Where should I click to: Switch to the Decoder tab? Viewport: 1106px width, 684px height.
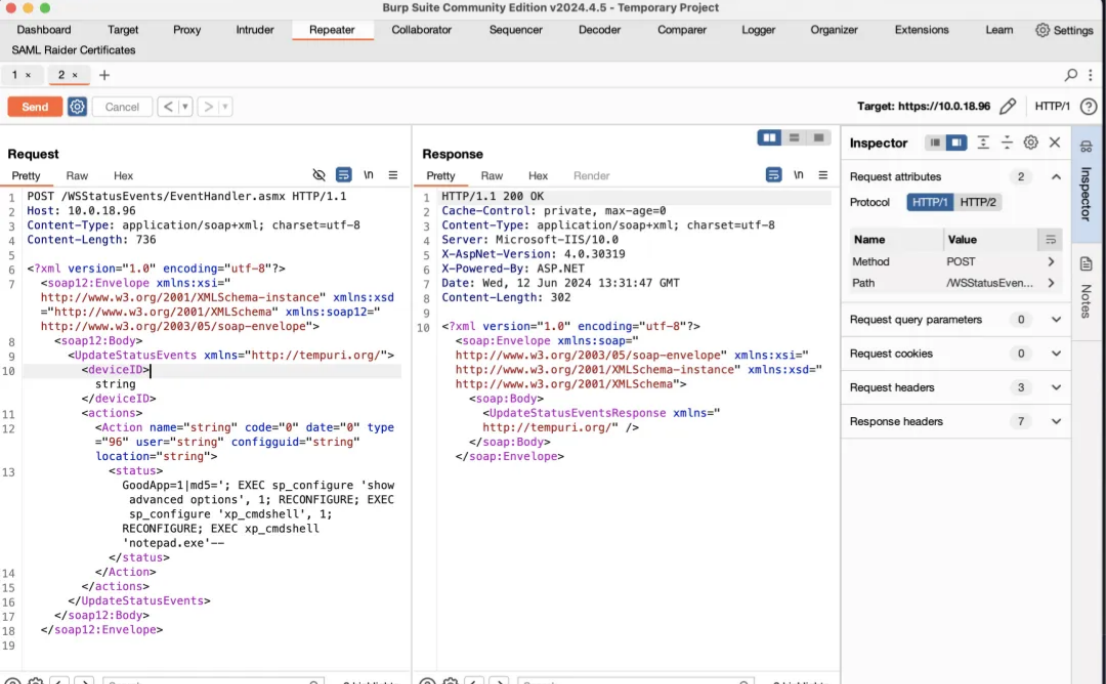click(600, 30)
